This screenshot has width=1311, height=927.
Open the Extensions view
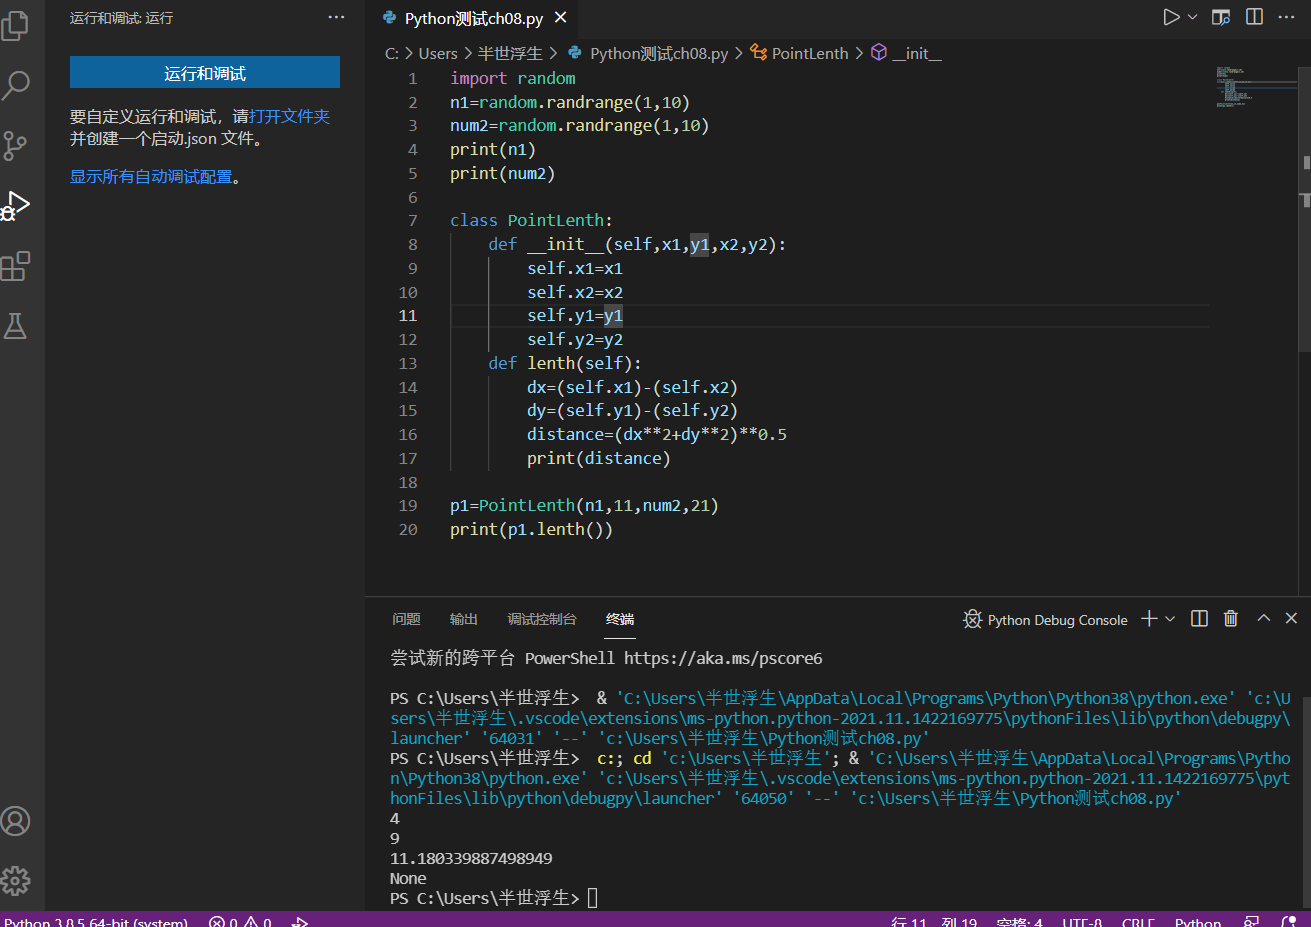tap(15, 266)
